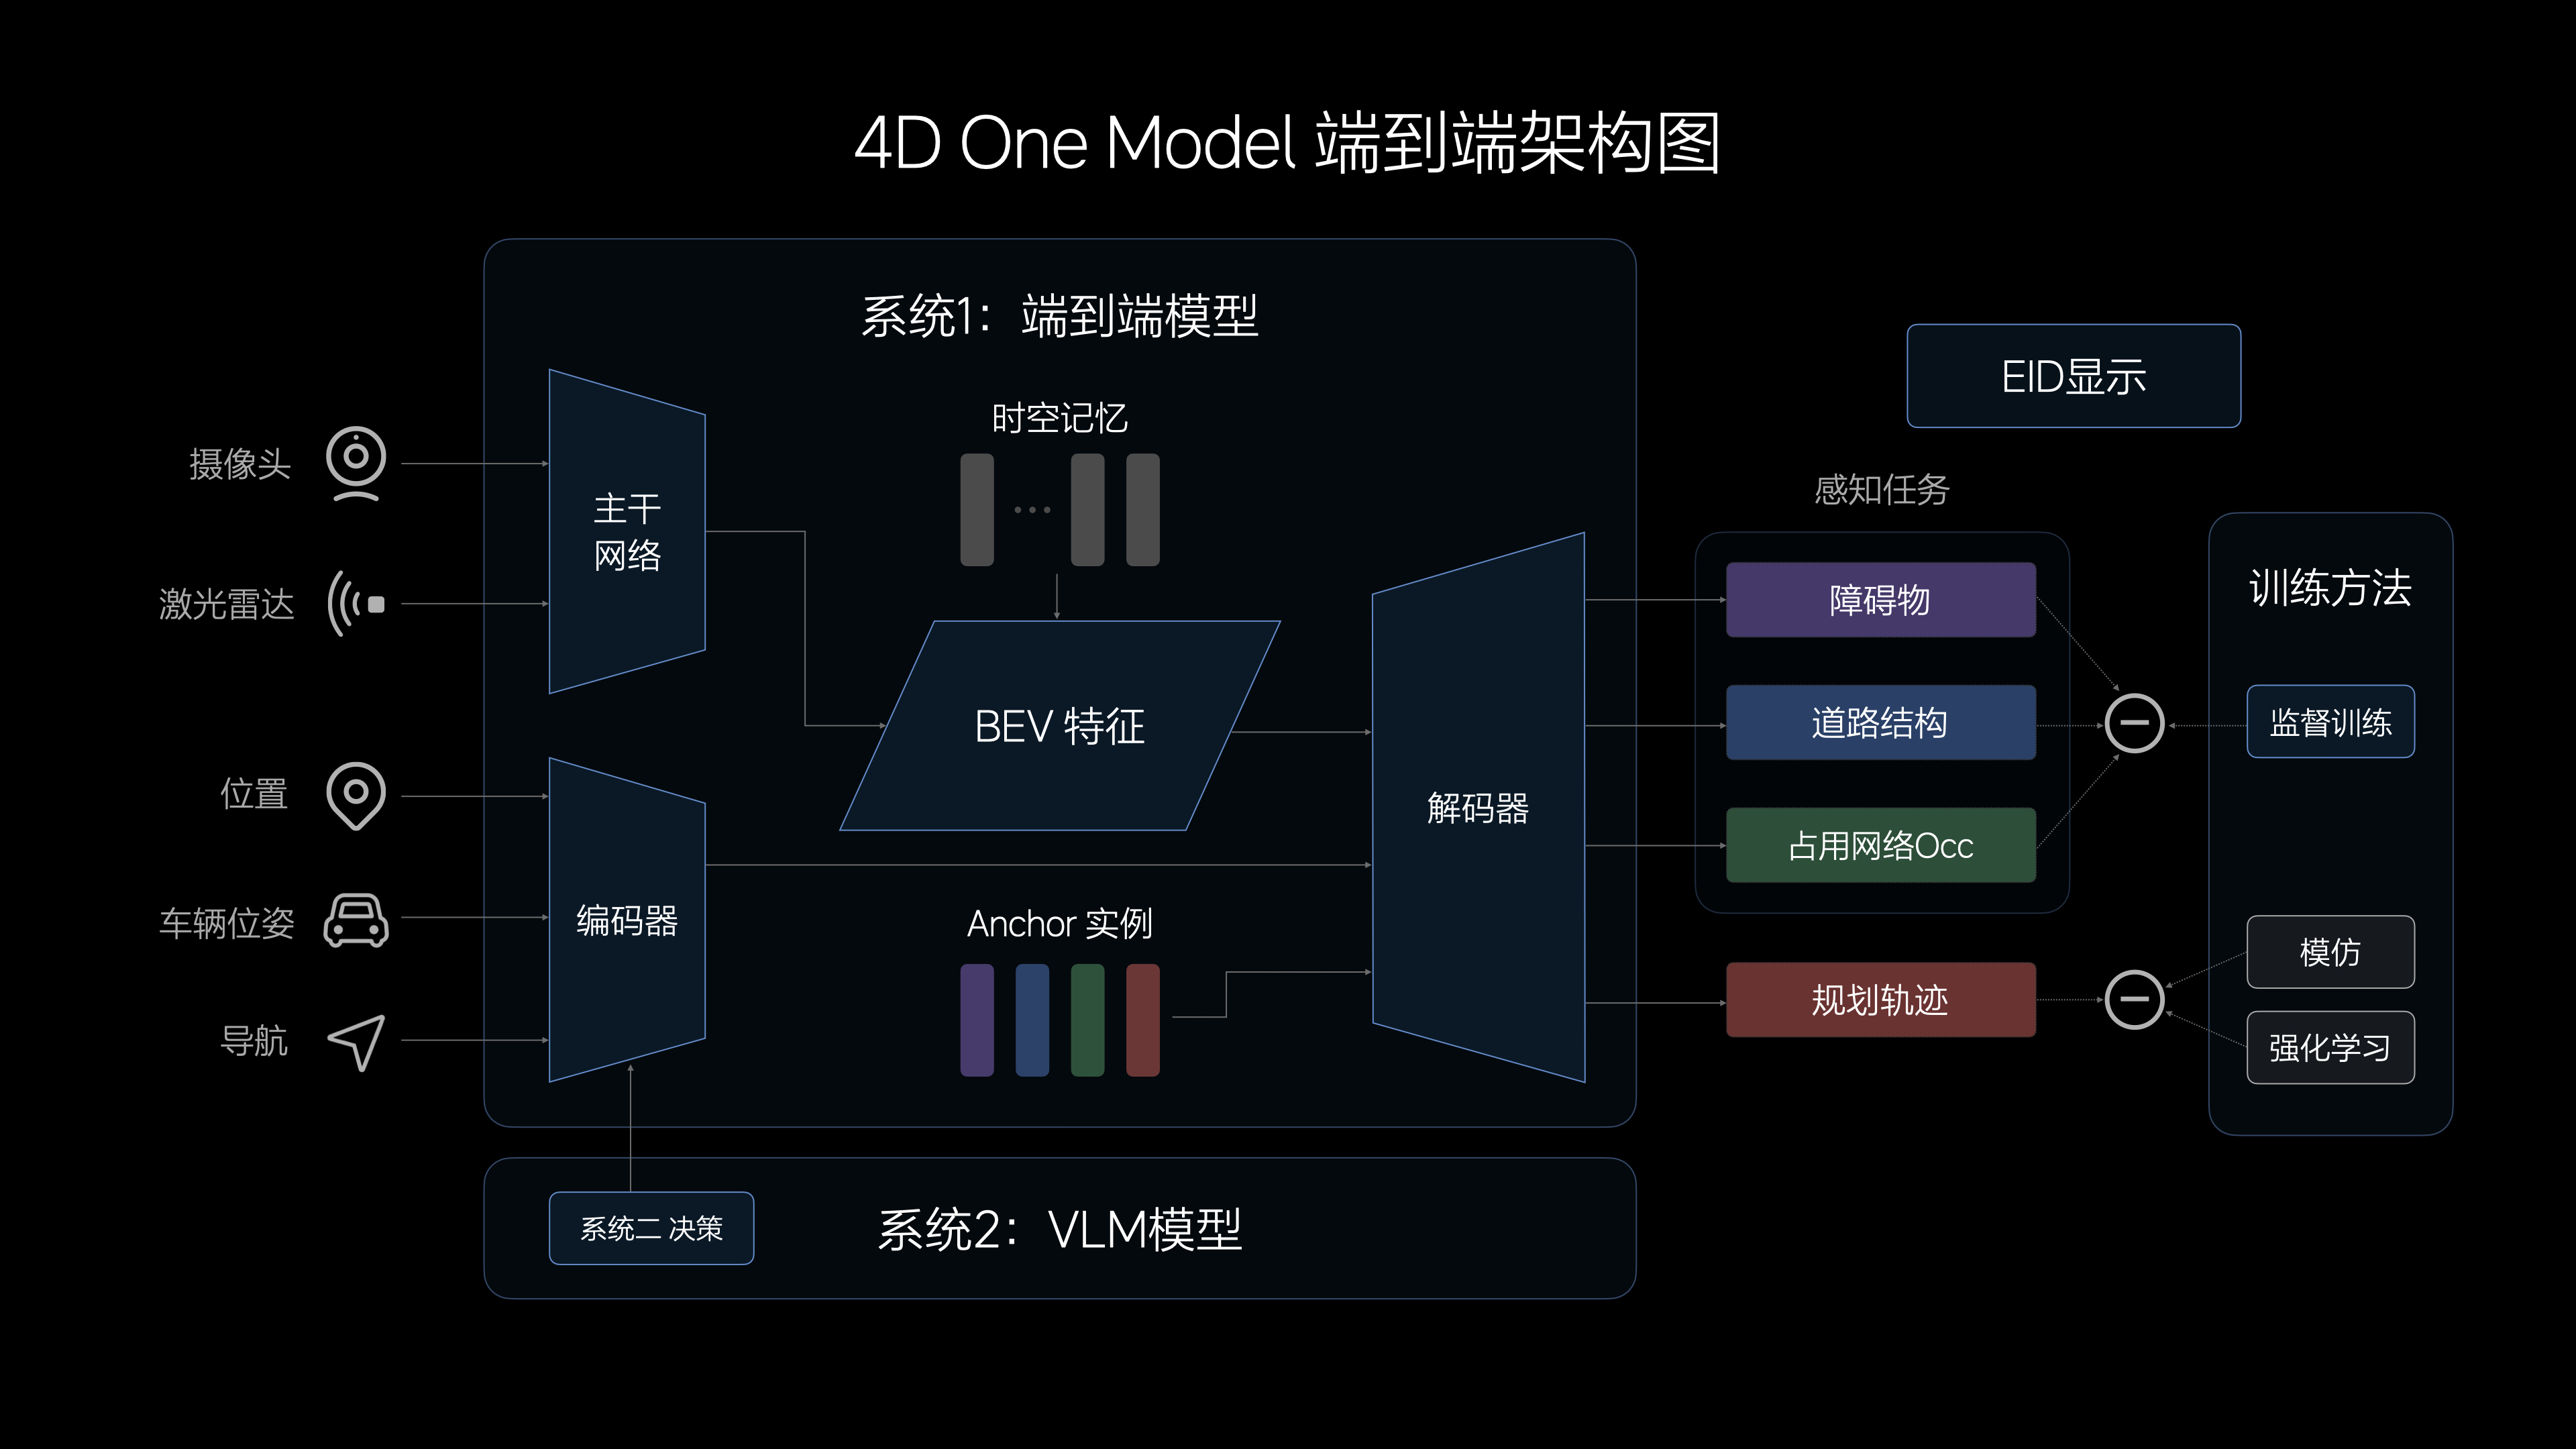Click the purple Anchor instance bar

pos(977,1020)
